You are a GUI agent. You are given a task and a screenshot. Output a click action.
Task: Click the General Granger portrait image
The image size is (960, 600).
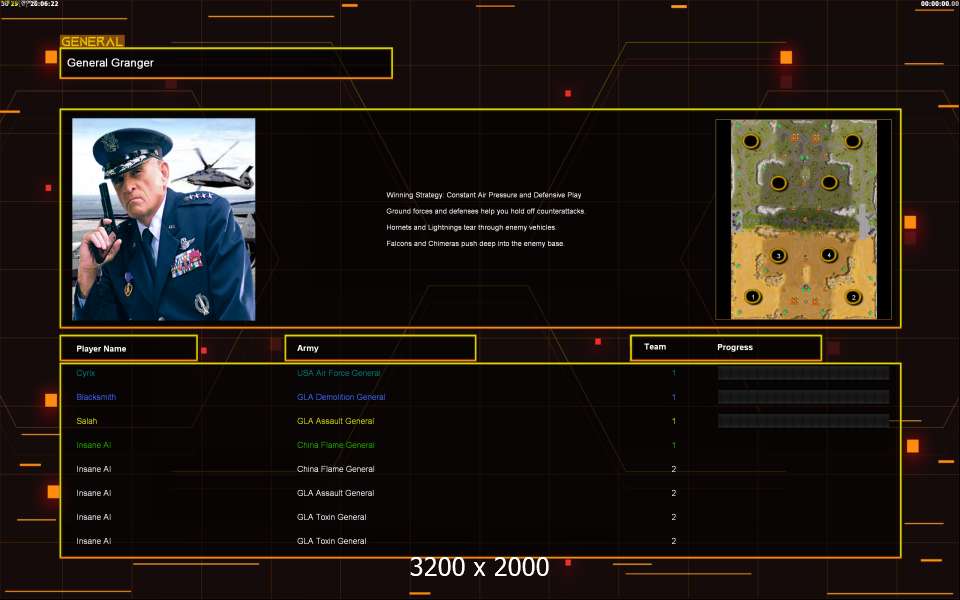(x=163, y=219)
